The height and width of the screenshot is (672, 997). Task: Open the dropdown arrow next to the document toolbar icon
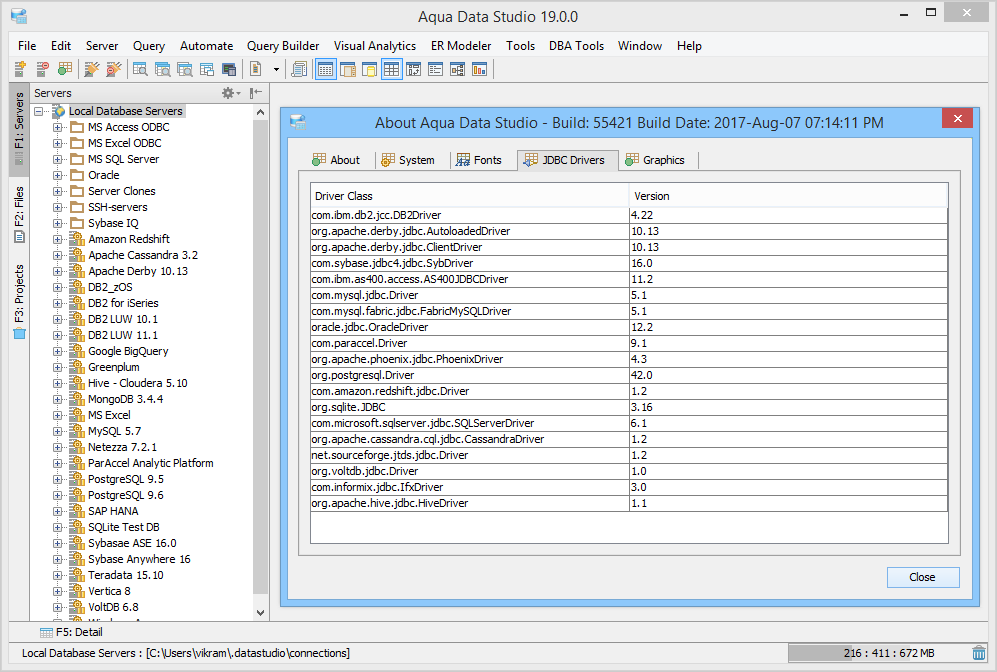click(274, 68)
